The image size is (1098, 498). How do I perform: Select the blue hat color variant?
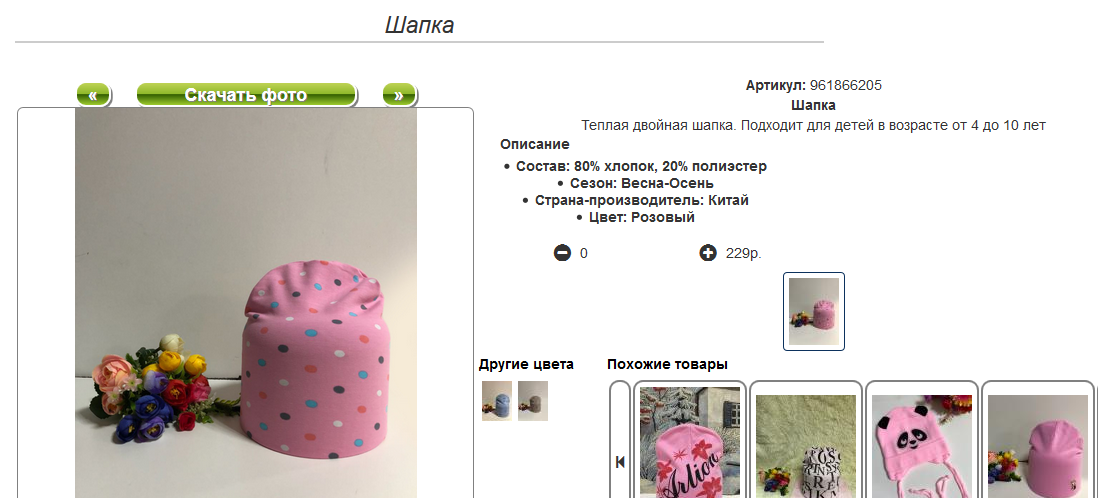[x=496, y=401]
